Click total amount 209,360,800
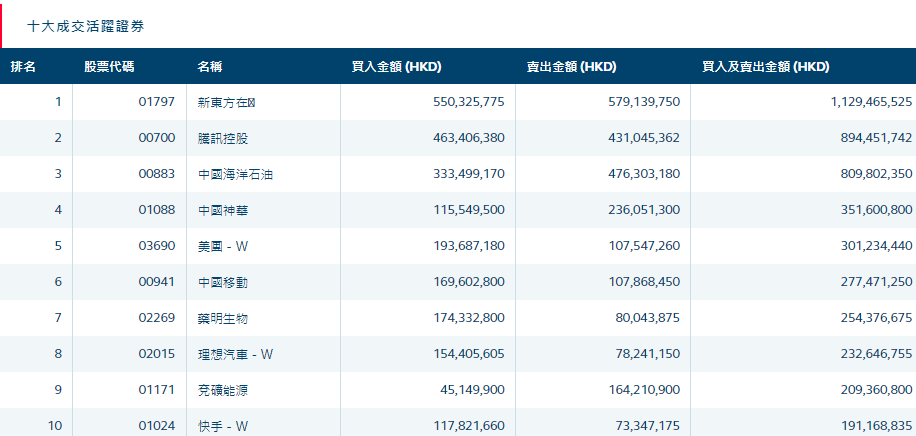 coord(876,390)
